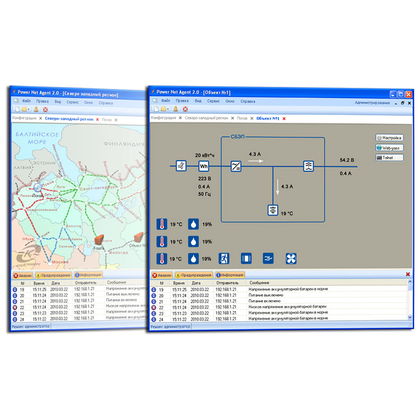Click the thermometer icon in the second sensor row
The width and height of the screenshot is (420, 420).
tap(162, 241)
